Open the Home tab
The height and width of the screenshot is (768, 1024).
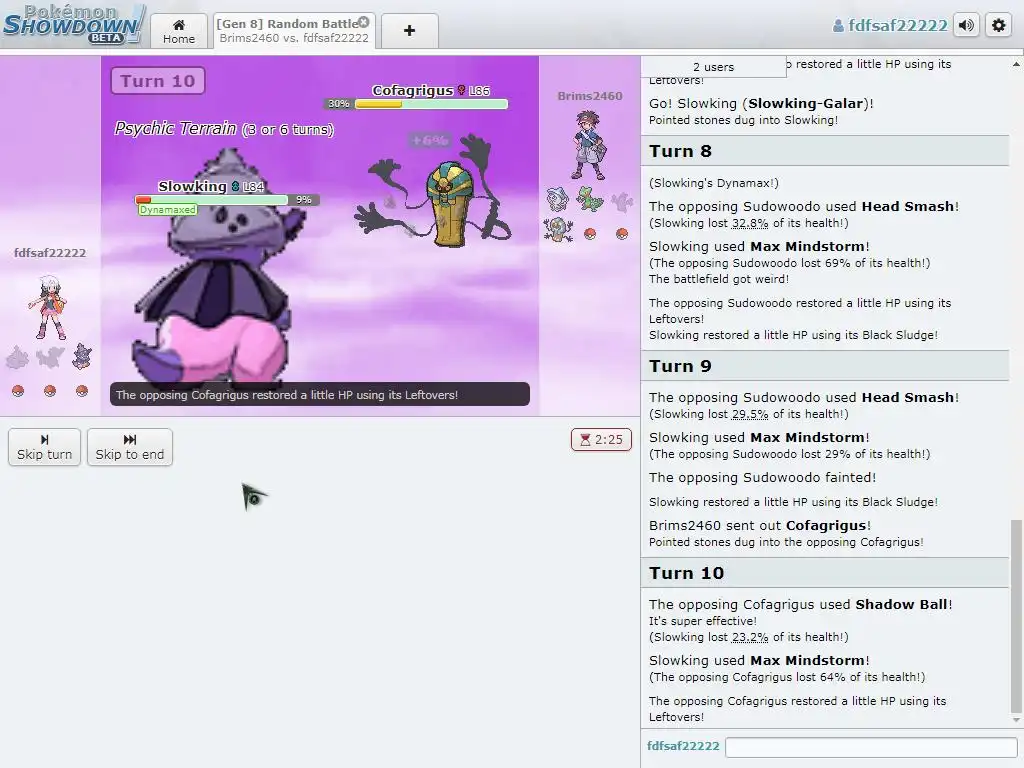coord(179,31)
